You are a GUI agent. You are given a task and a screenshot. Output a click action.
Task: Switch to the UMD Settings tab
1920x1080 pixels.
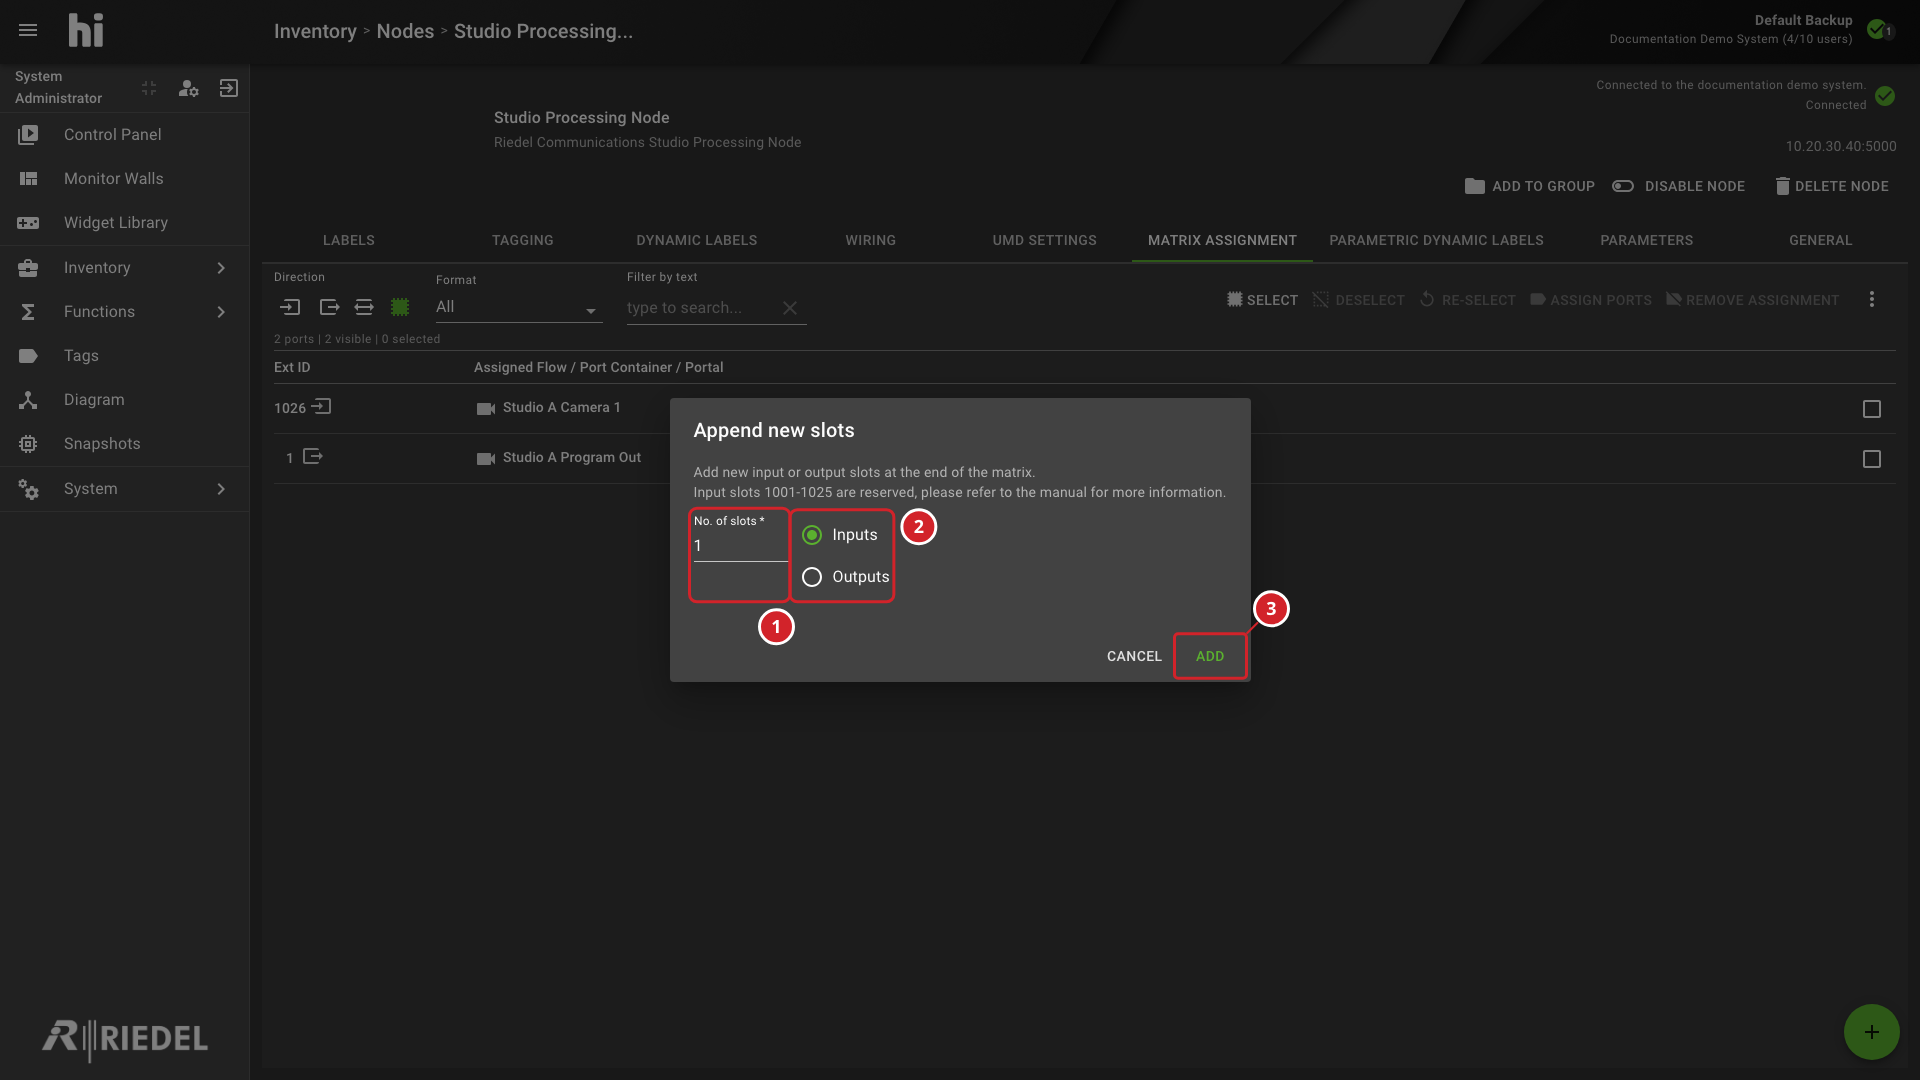click(1045, 240)
